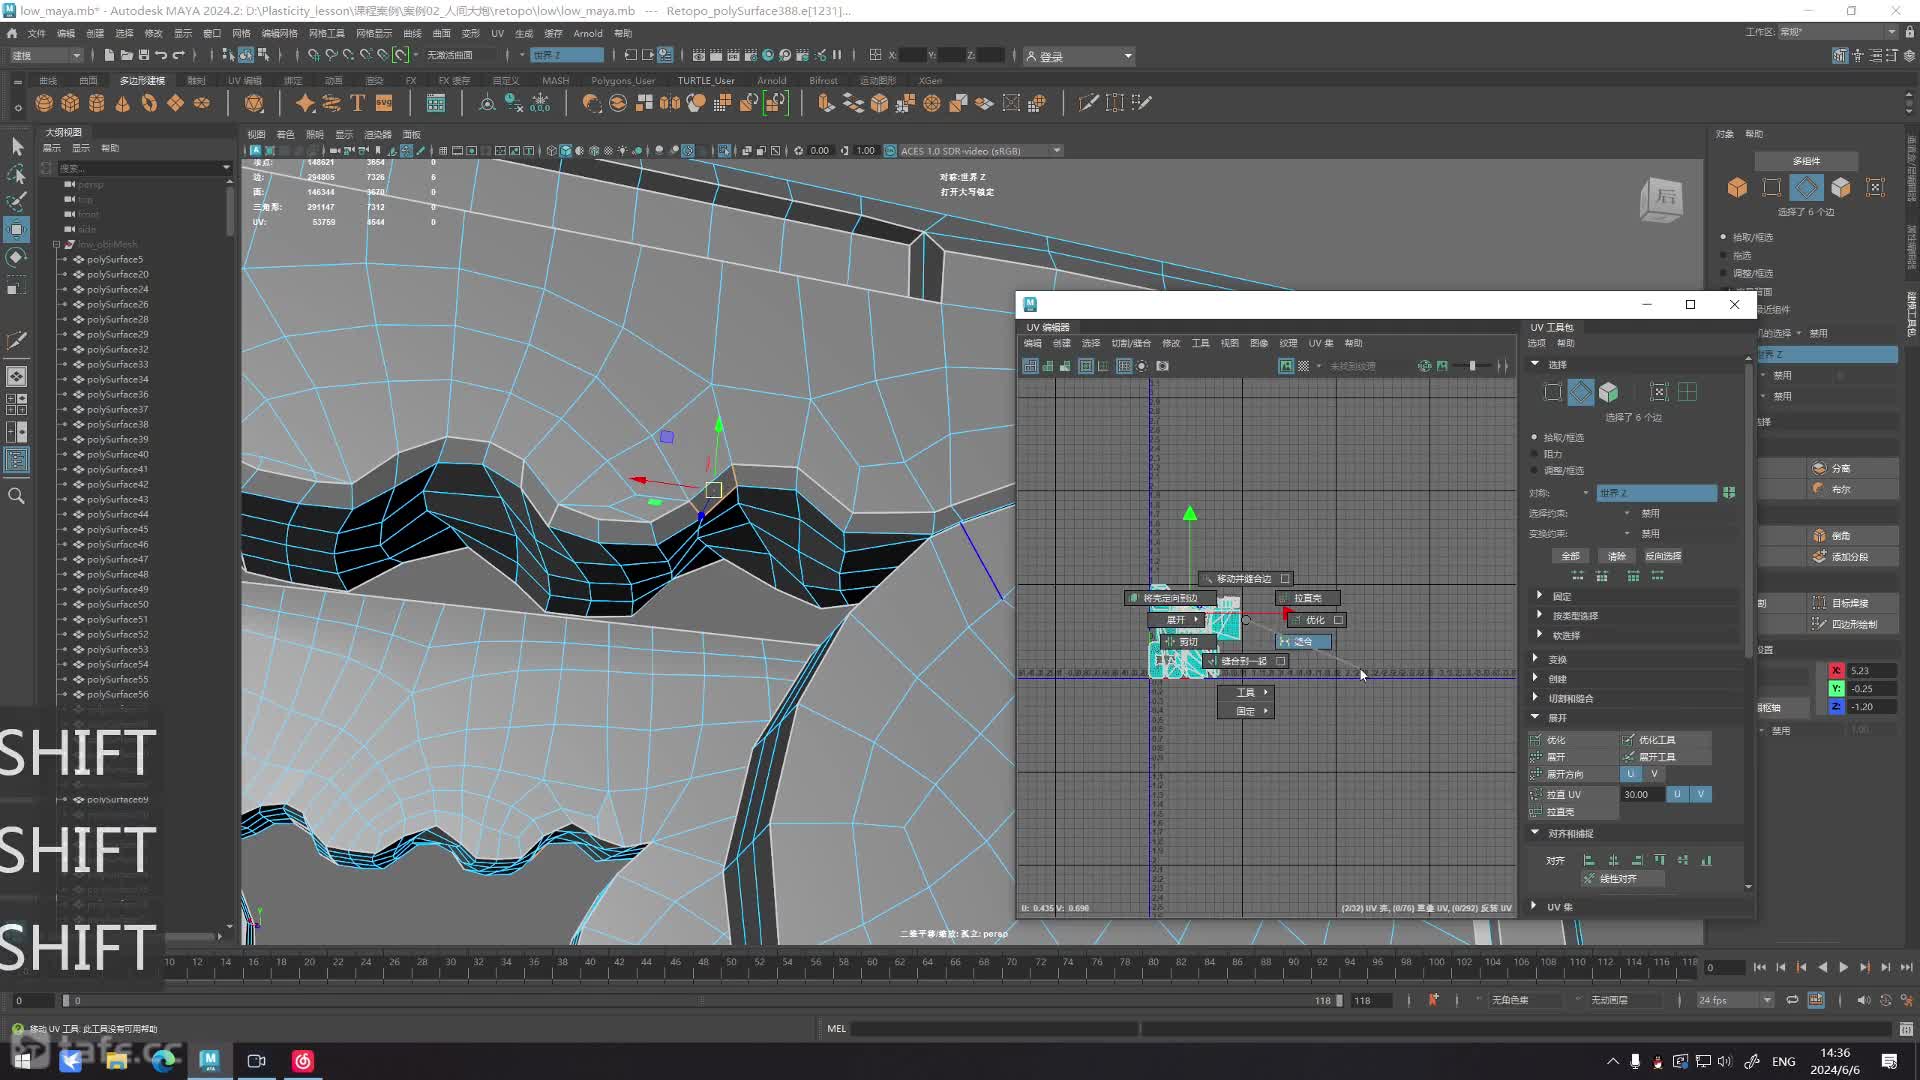Create a polygon cylinder from the shelf
This screenshot has width=1920, height=1080.
[96, 103]
